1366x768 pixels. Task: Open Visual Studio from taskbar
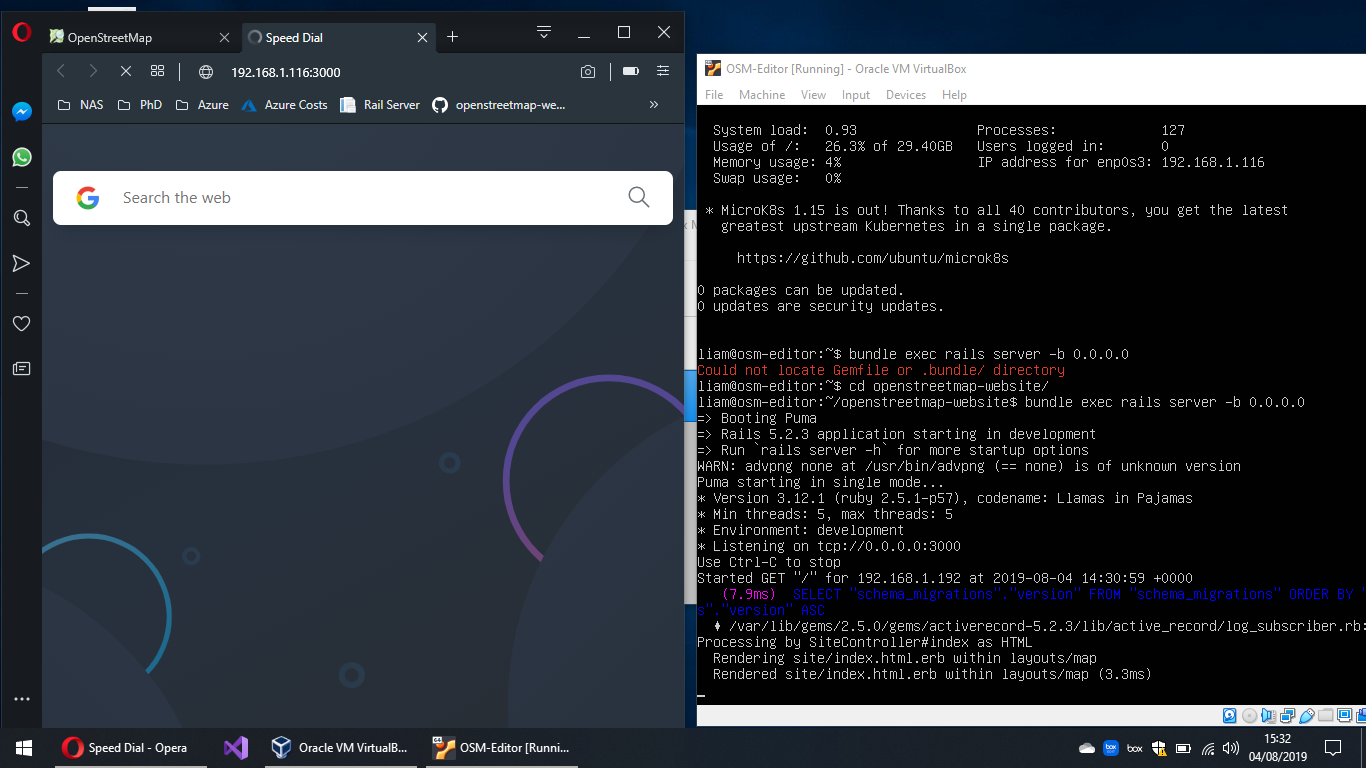(236, 747)
